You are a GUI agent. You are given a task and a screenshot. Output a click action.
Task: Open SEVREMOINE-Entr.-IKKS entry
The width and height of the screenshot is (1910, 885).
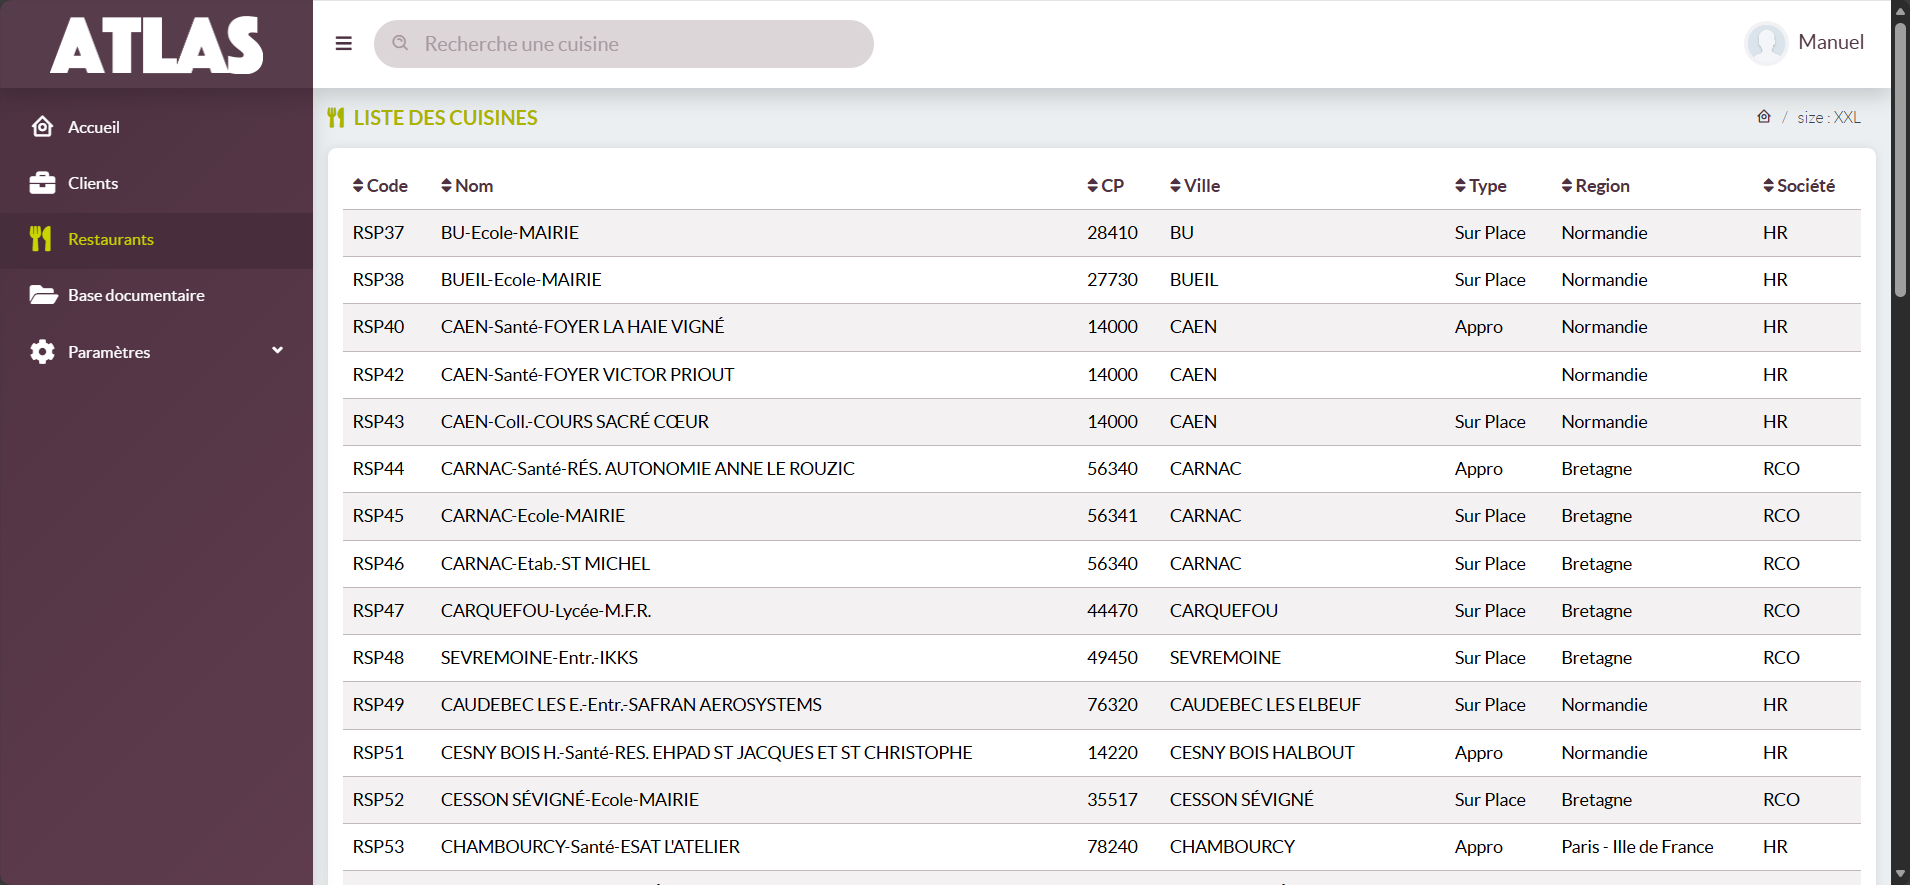(540, 658)
